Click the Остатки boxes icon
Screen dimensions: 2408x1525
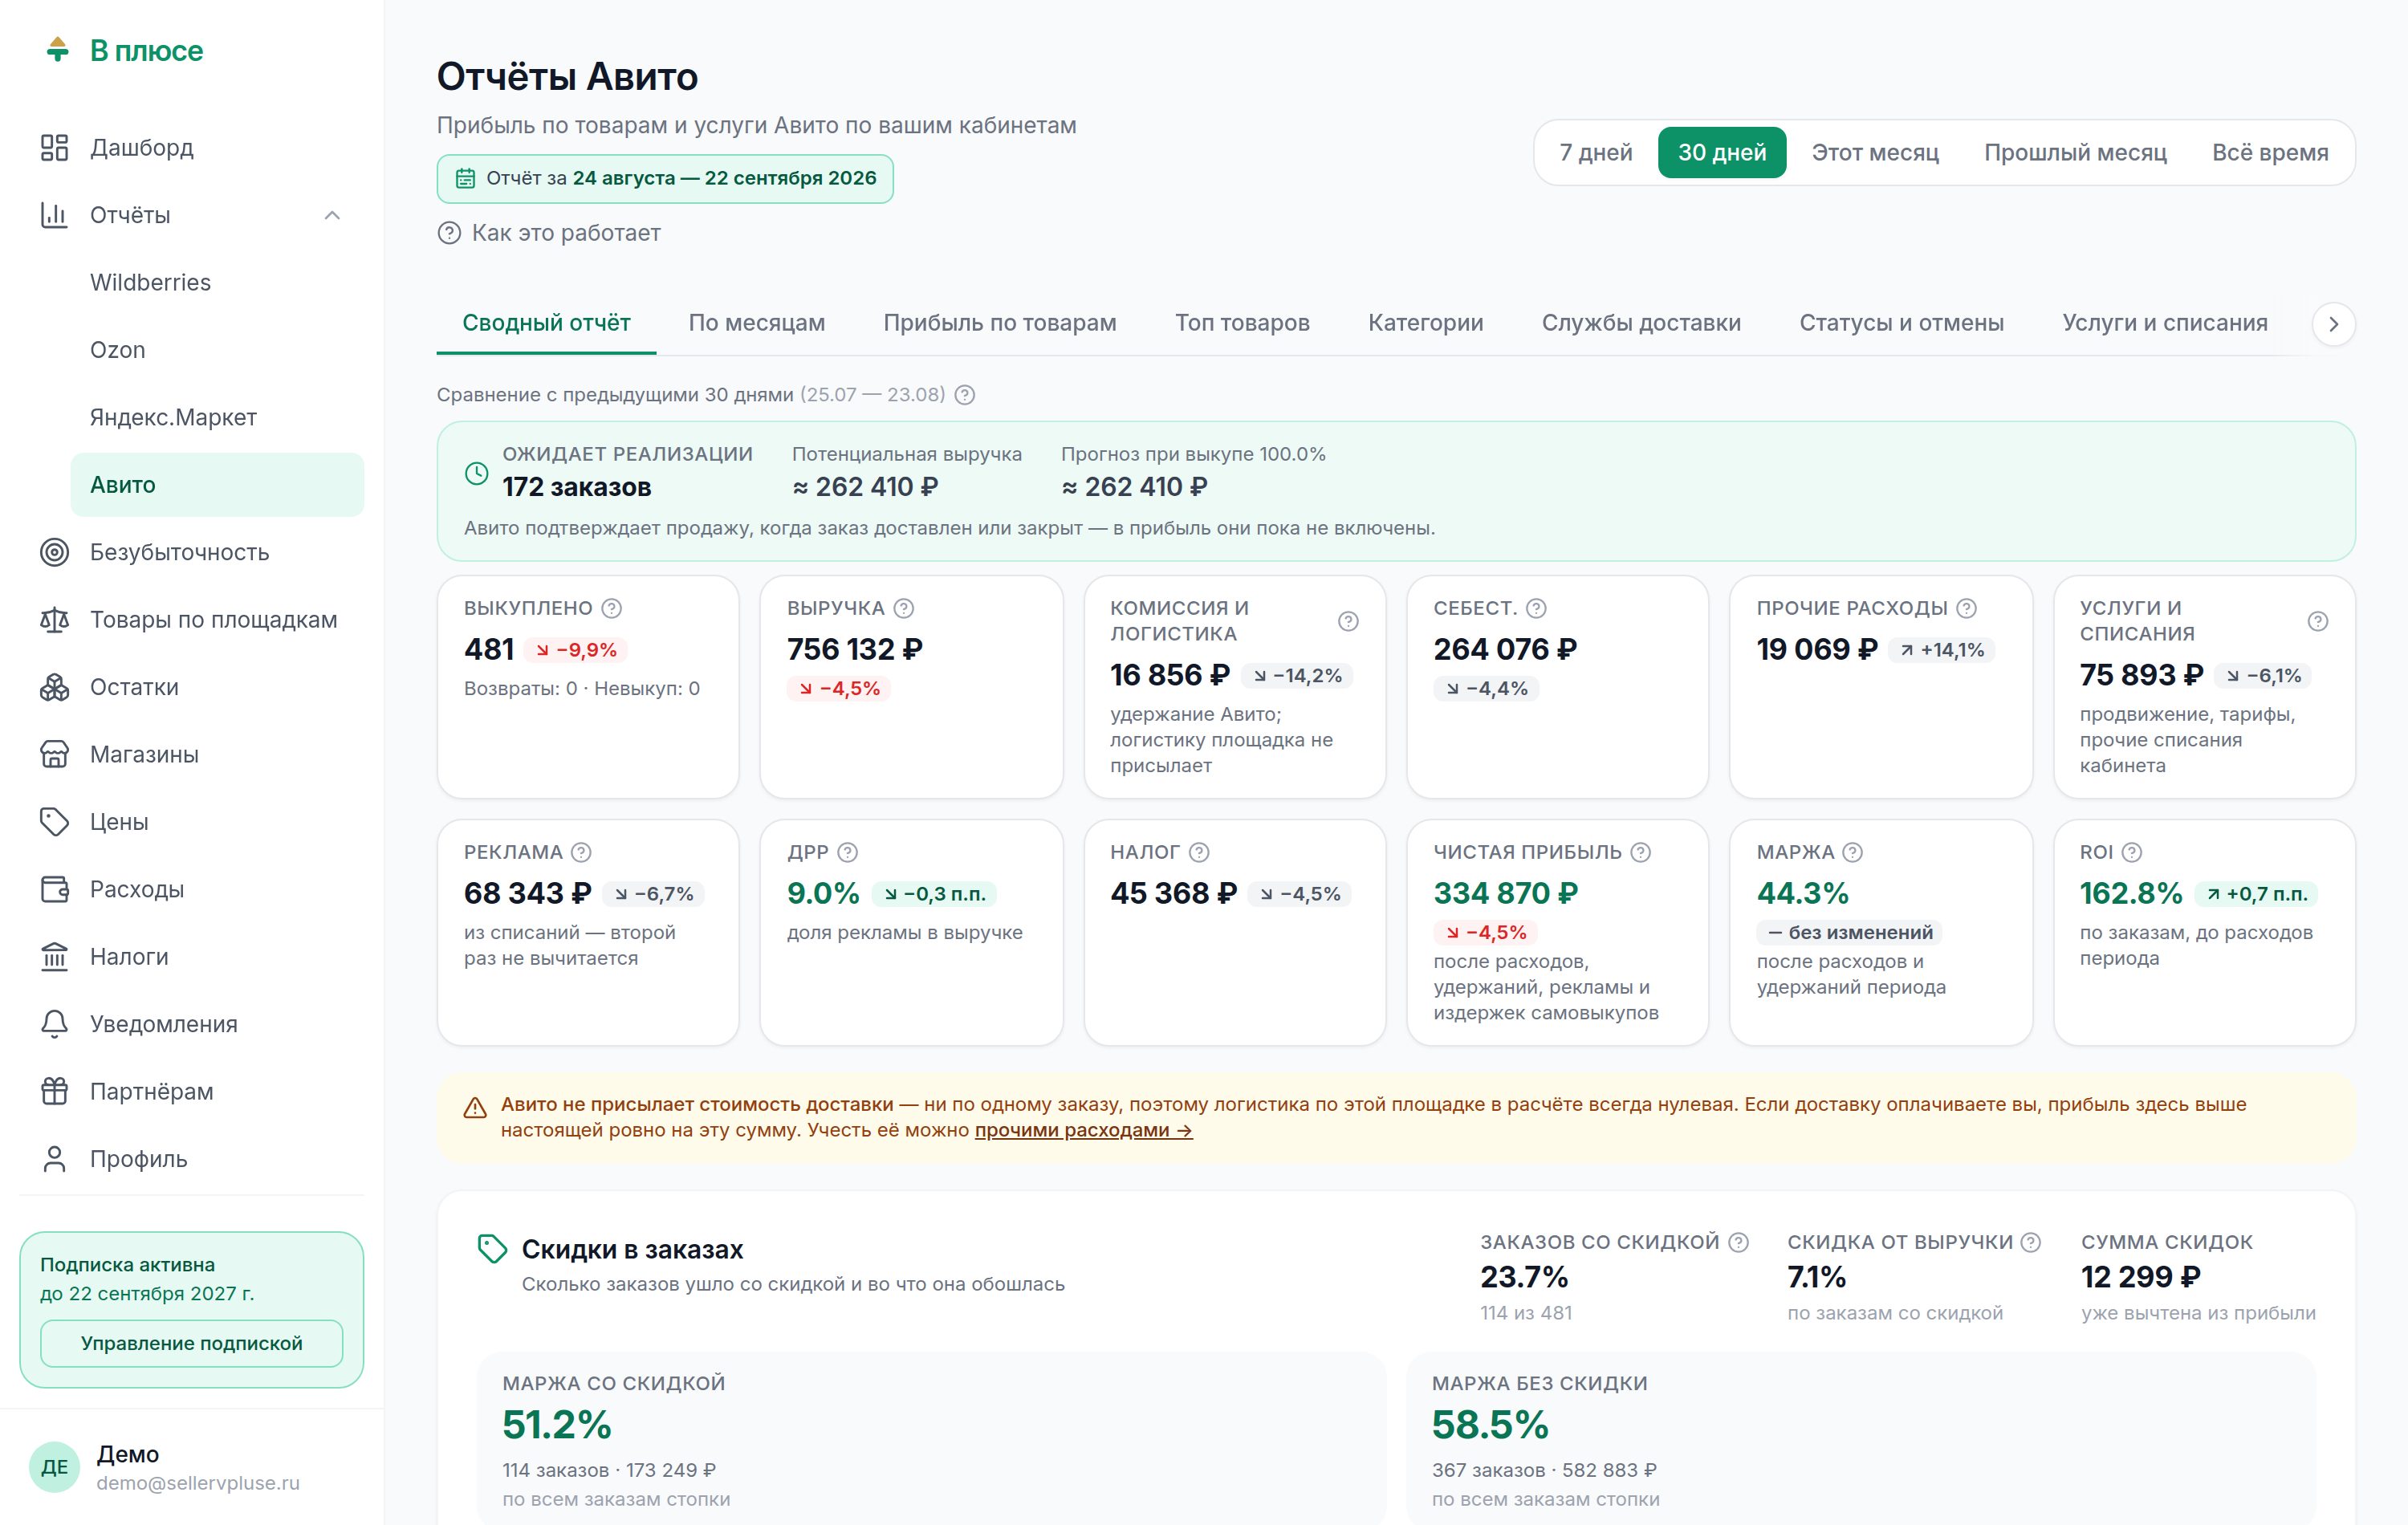click(x=54, y=687)
